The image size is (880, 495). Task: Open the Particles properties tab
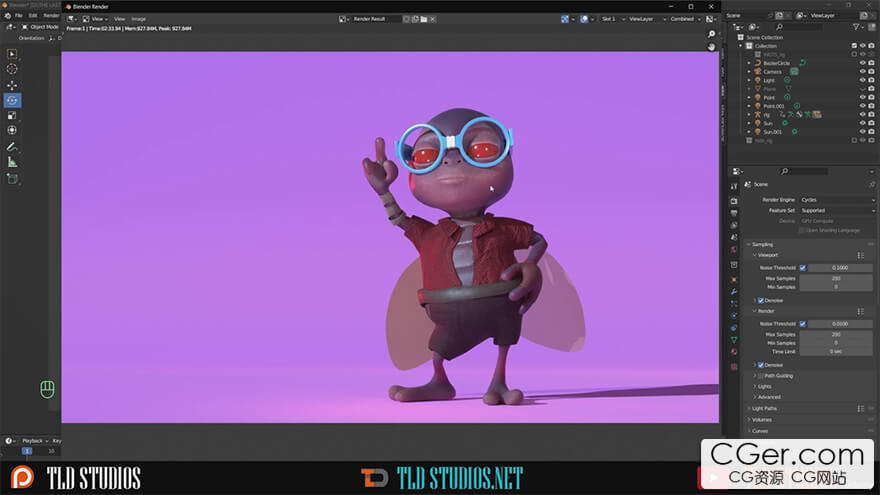click(x=734, y=304)
